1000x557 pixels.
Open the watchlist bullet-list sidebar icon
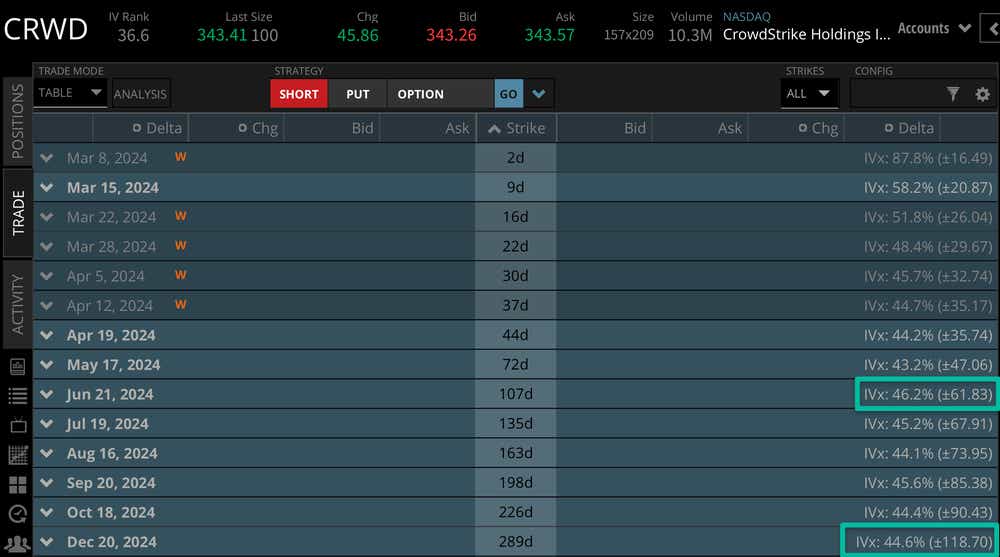tap(17, 396)
